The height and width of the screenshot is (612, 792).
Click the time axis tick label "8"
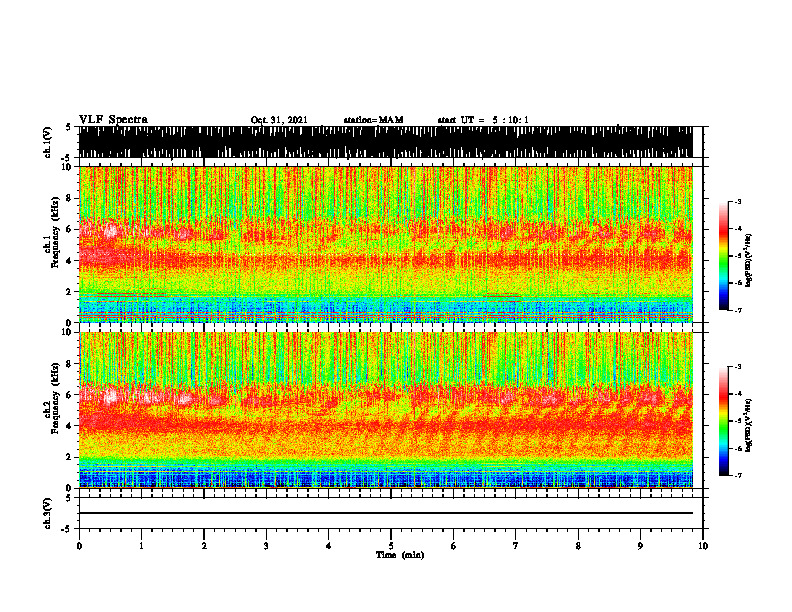pos(578,546)
